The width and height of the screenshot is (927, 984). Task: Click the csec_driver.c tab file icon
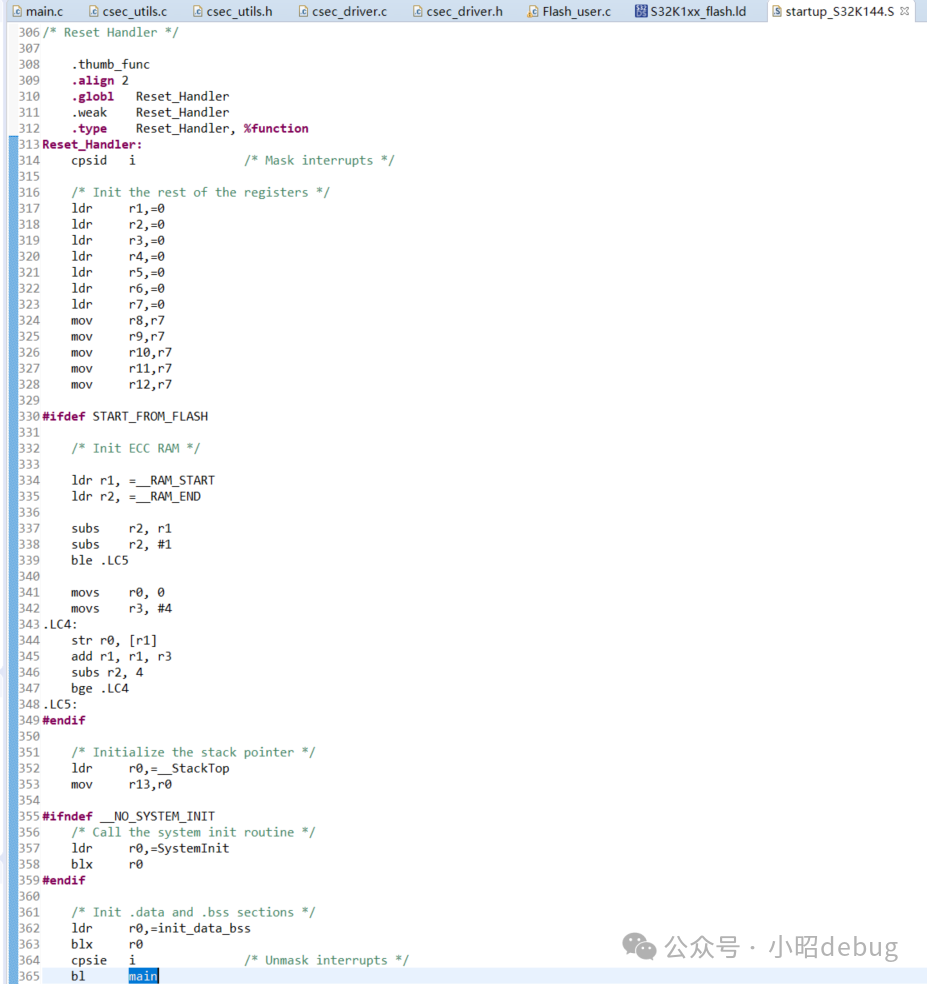click(303, 11)
